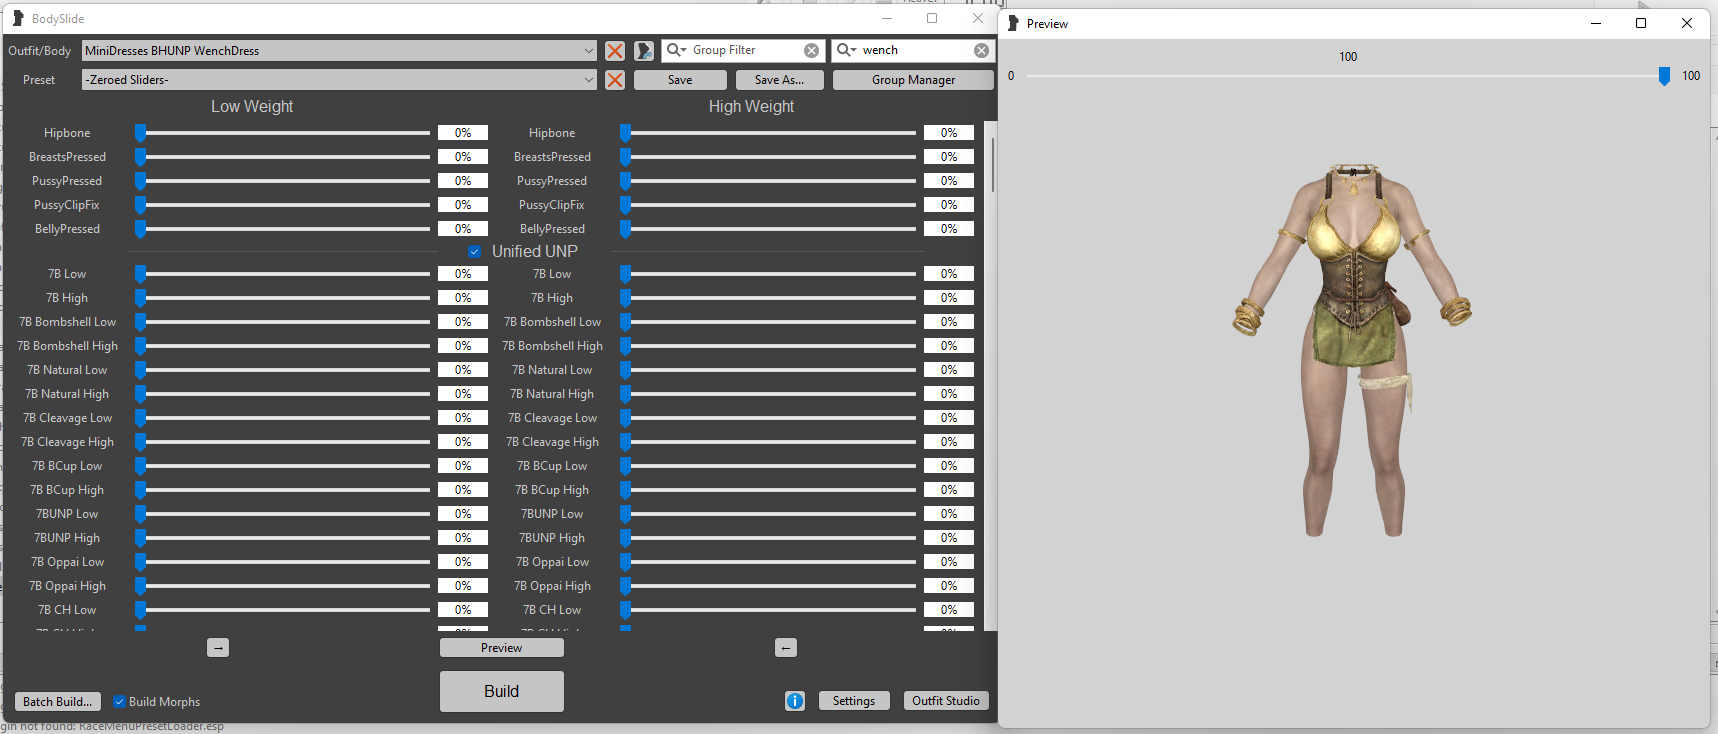Click the Preview window weight slider handle

click(x=1664, y=76)
